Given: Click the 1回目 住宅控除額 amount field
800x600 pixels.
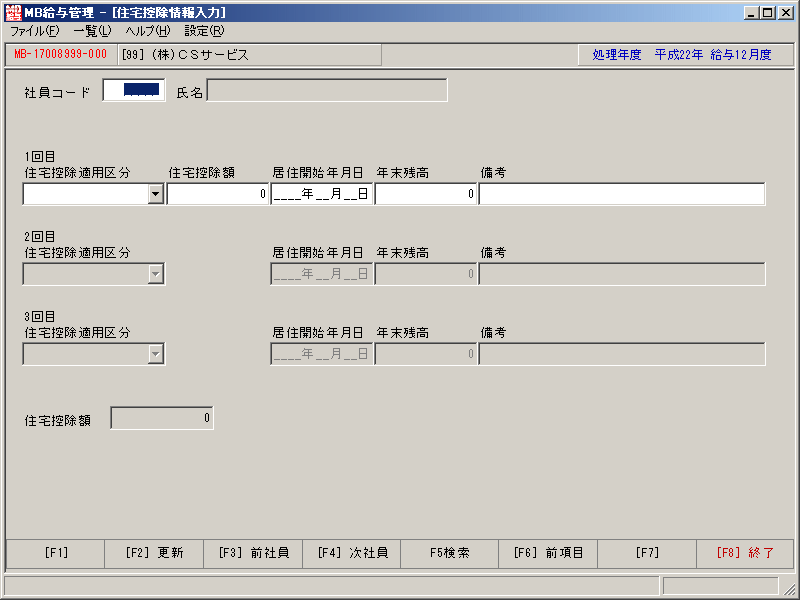Looking at the screenshot, I should (x=218, y=194).
